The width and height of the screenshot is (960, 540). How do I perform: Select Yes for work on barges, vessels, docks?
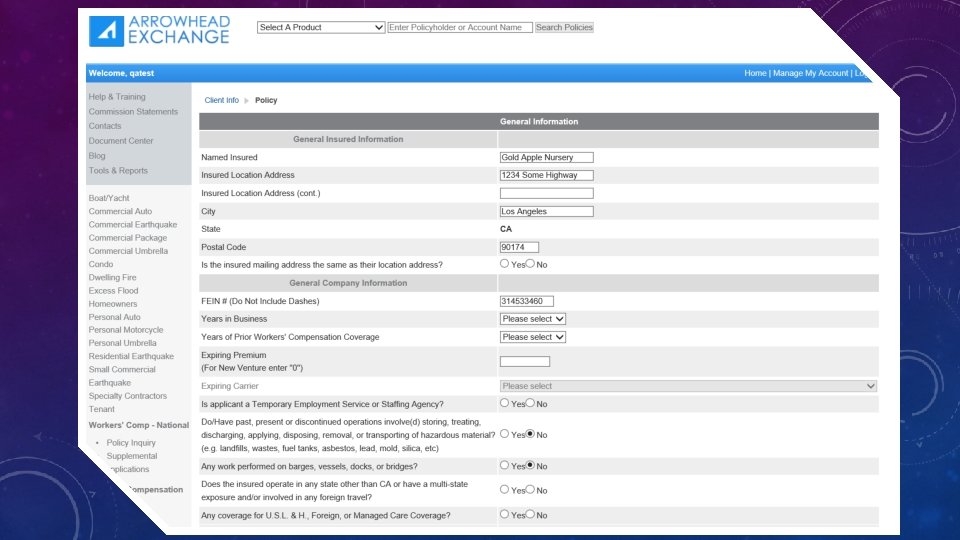point(504,465)
